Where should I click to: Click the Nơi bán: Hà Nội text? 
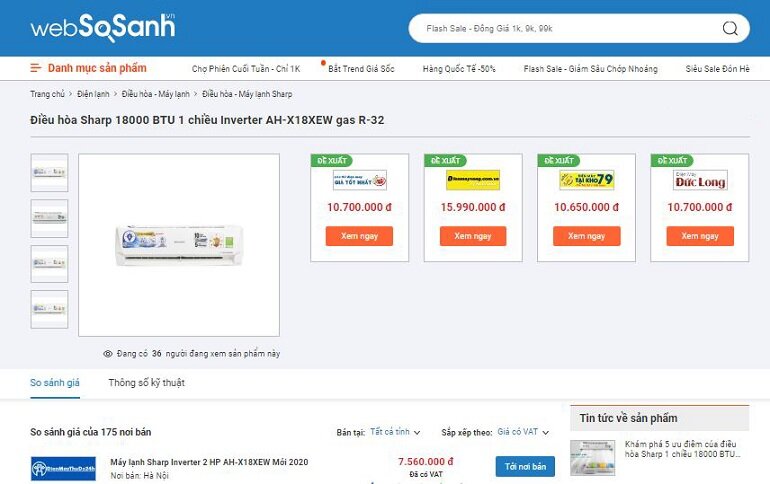[x=139, y=476]
